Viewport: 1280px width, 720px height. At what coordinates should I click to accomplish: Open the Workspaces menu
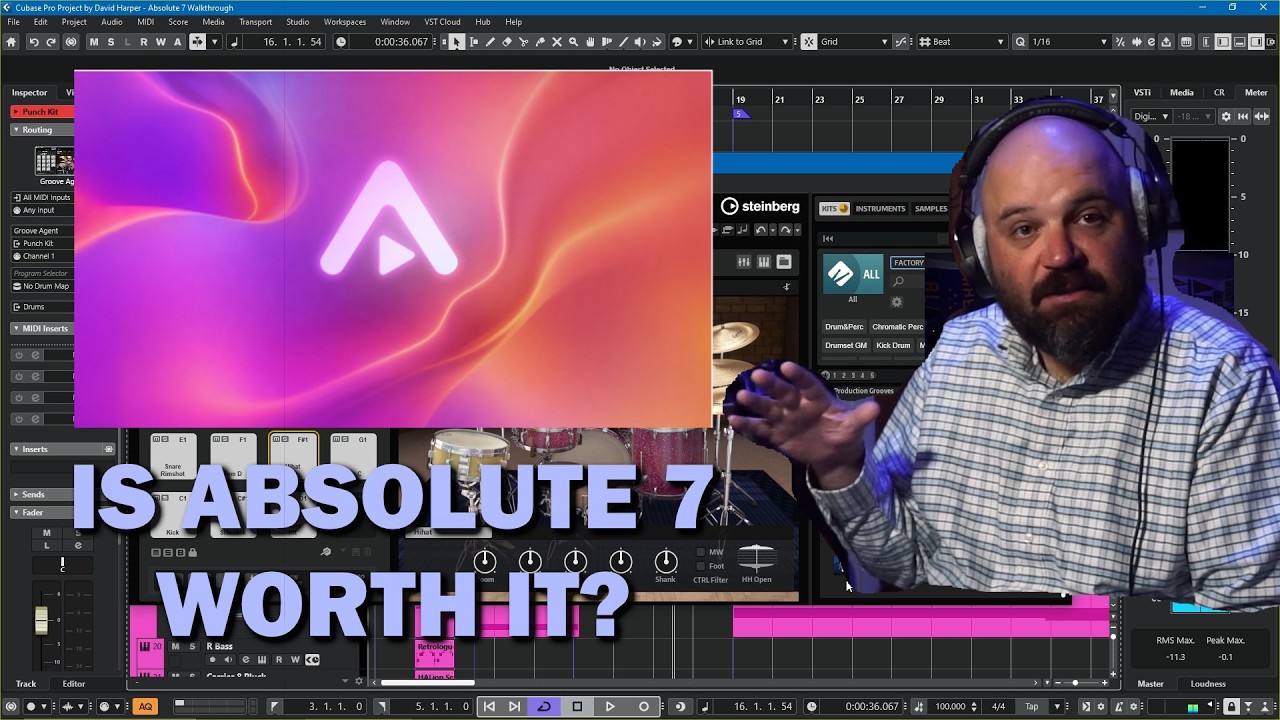(344, 22)
